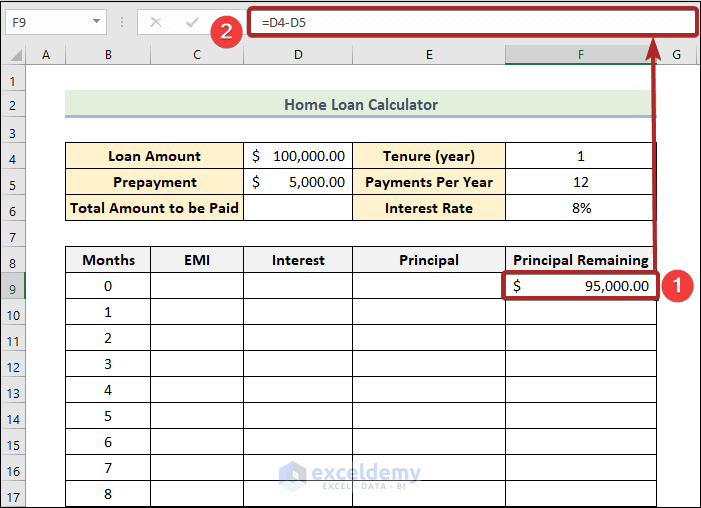The image size is (701, 508).
Task: Click the payments per year value 12
Action: pos(581,182)
